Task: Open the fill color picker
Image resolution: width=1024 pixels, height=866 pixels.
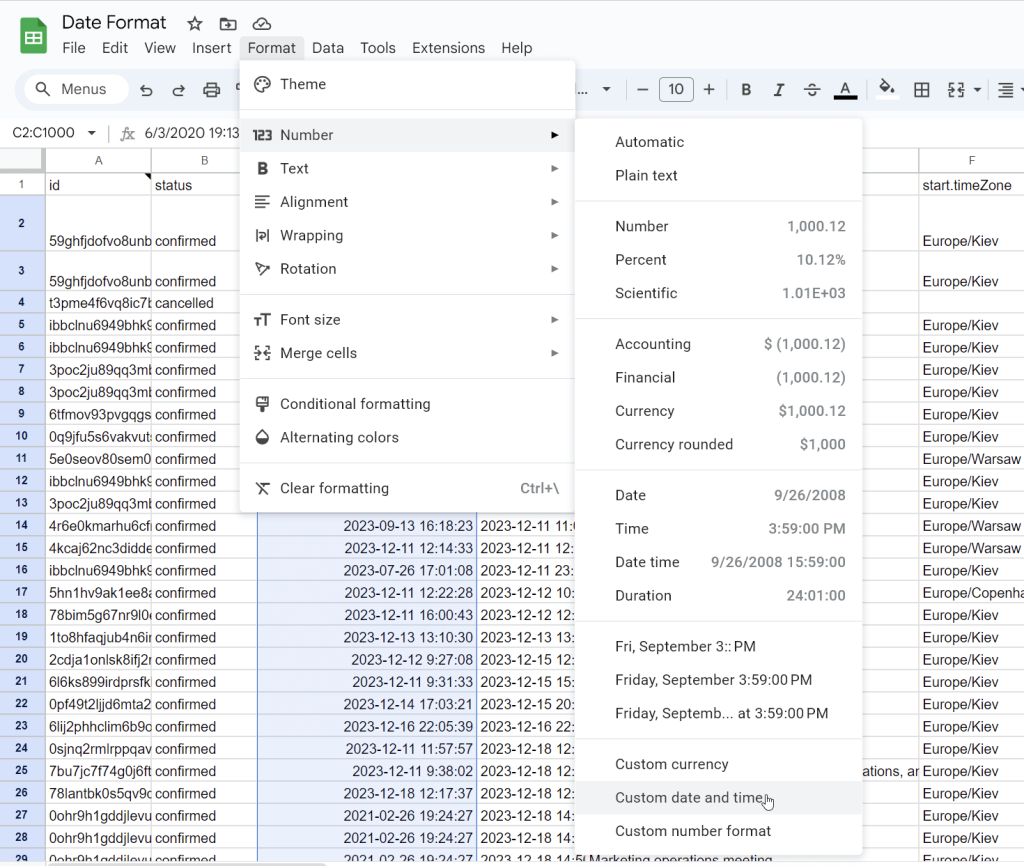Action: point(886,88)
